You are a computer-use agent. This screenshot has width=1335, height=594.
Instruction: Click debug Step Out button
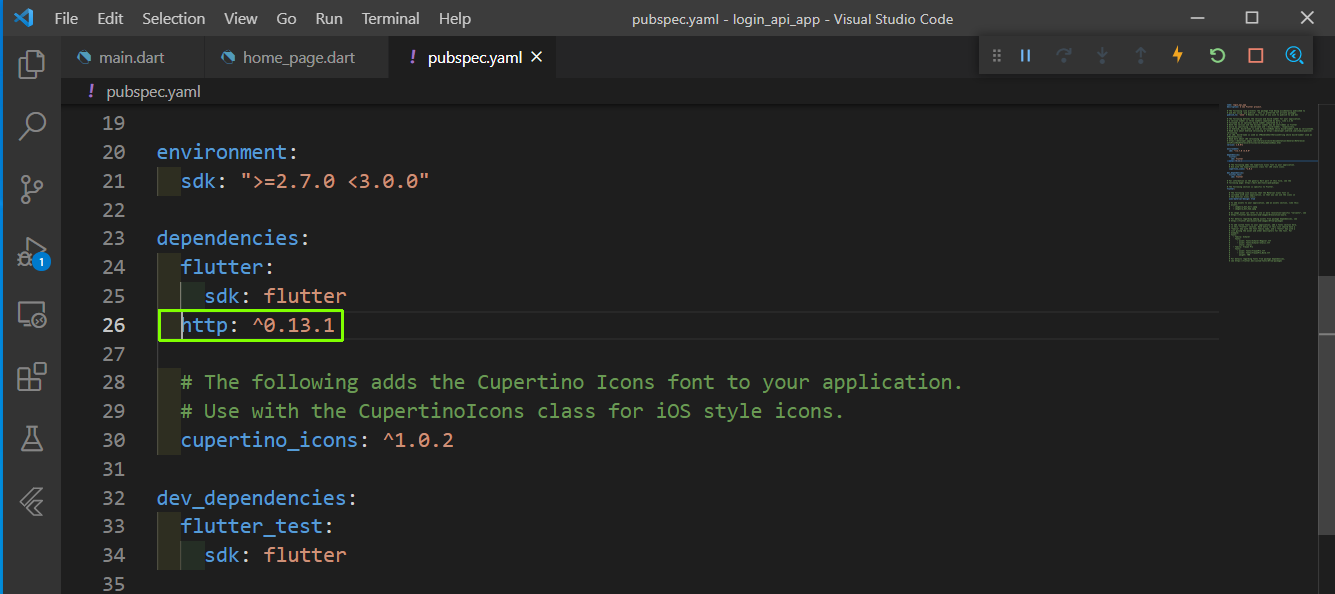point(1140,56)
